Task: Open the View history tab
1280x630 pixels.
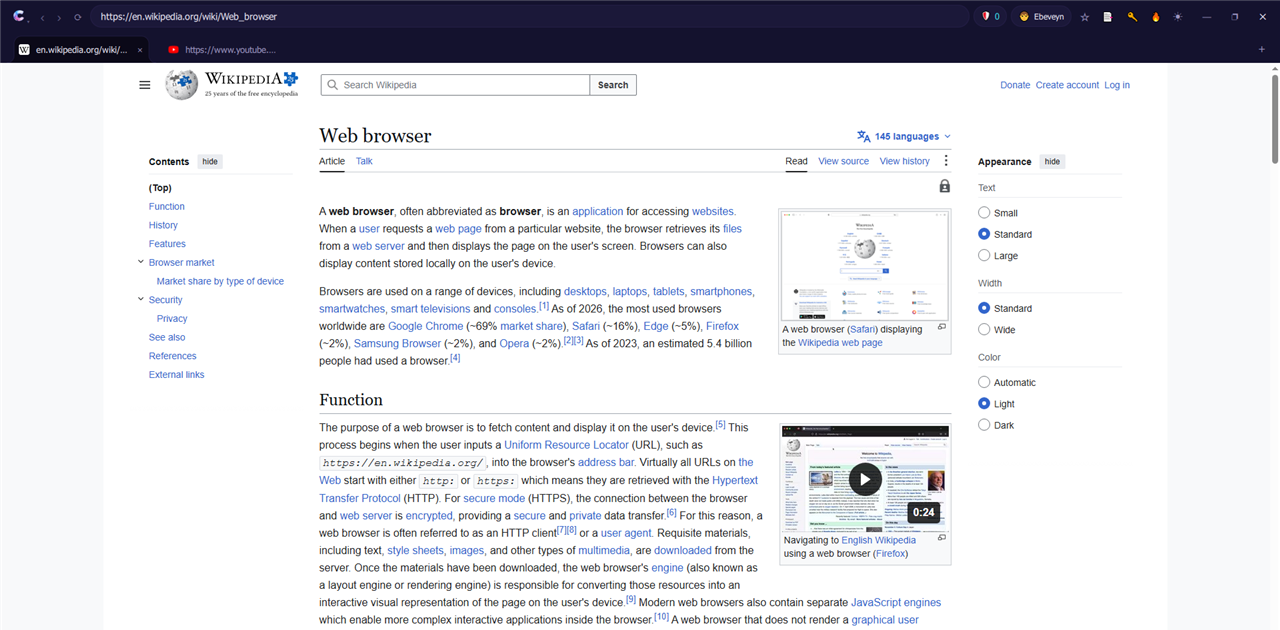Action: click(905, 161)
